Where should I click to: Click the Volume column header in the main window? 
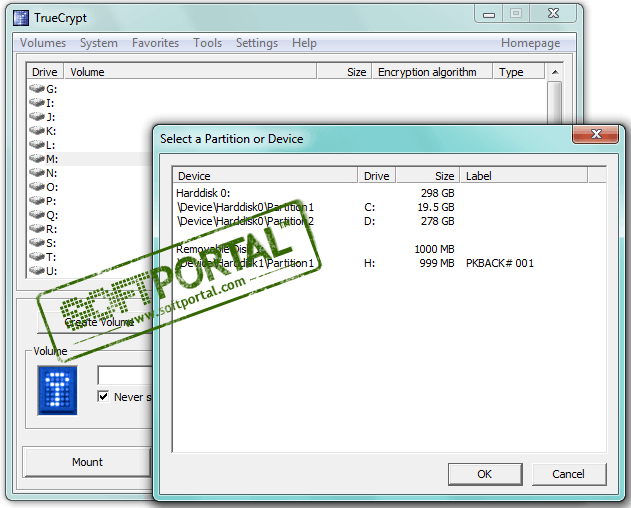pos(191,72)
